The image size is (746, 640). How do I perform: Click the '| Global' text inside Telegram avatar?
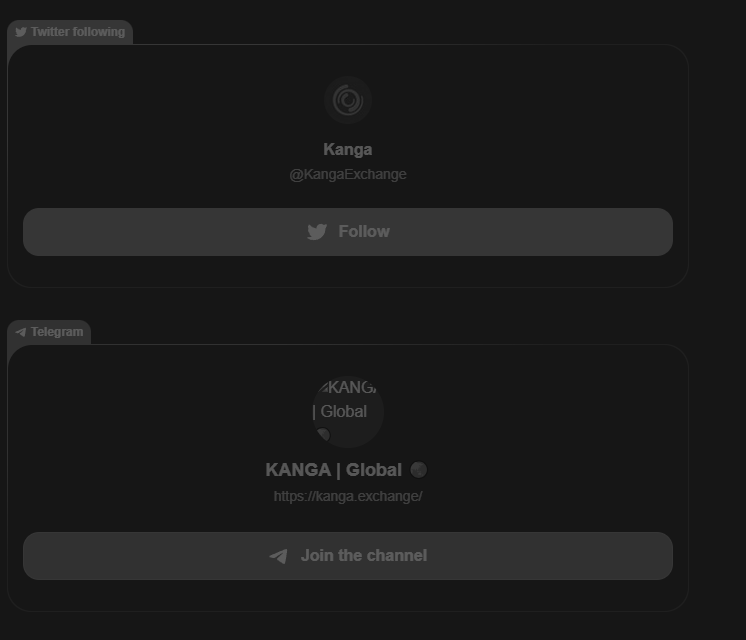[340, 412]
